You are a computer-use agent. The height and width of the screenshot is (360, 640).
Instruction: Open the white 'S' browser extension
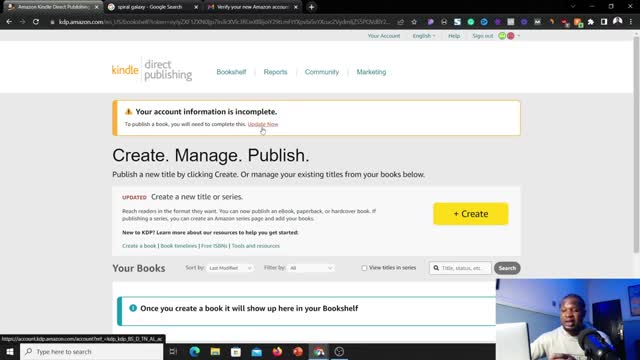click(457, 22)
